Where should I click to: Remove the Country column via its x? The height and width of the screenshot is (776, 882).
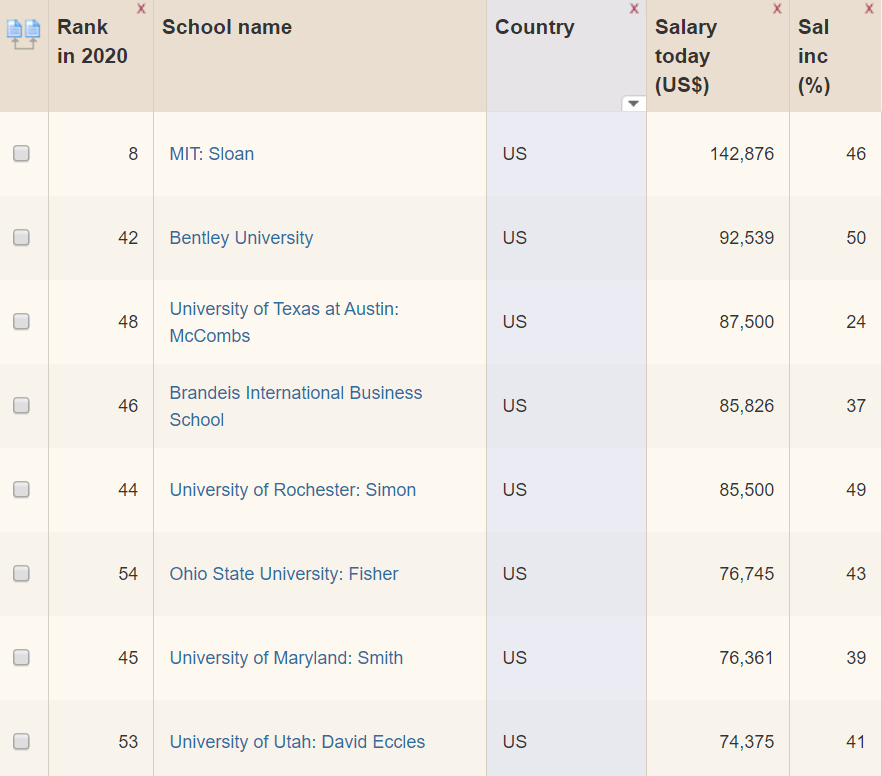[x=634, y=8]
